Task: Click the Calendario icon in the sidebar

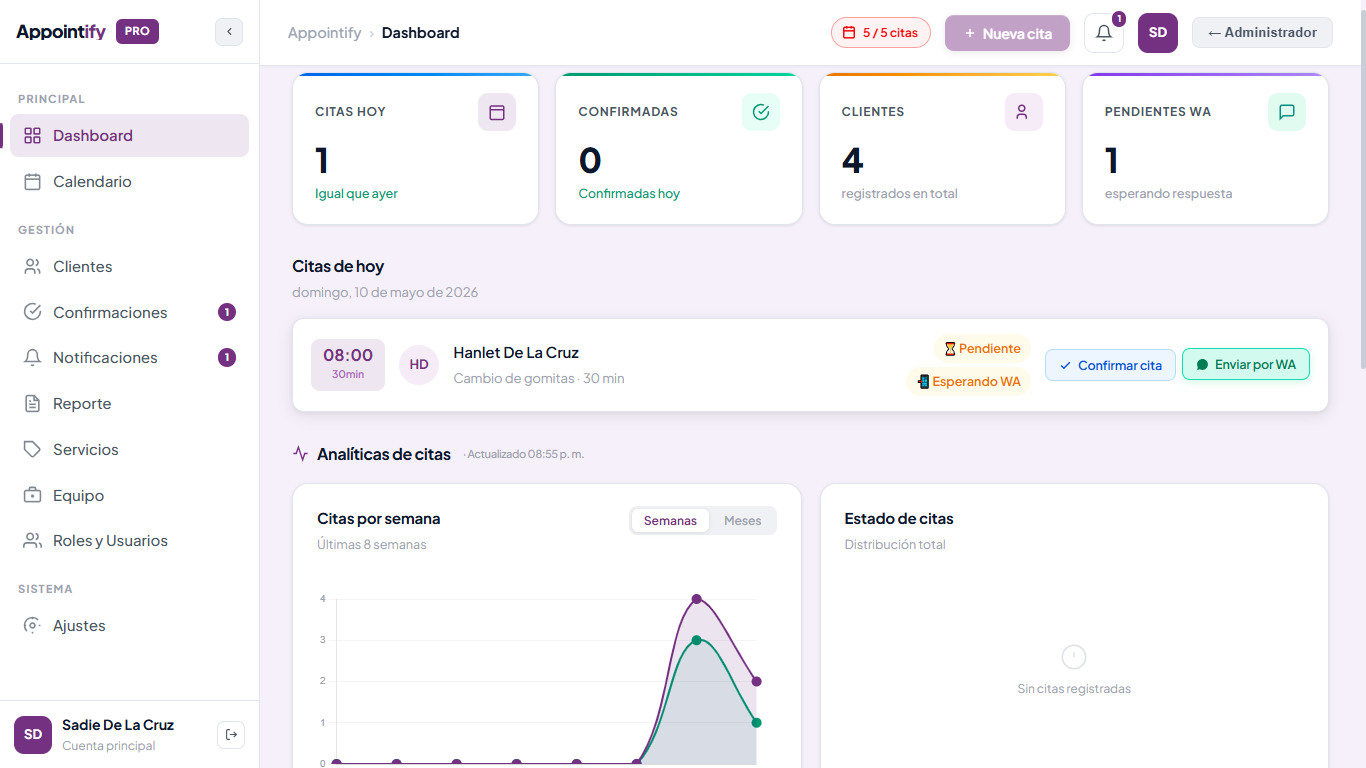Action: coord(33,182)
